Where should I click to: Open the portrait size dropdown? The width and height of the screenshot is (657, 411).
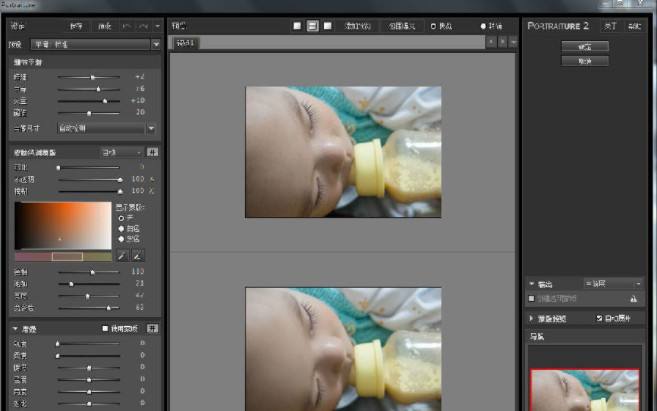tap(151, 128)
